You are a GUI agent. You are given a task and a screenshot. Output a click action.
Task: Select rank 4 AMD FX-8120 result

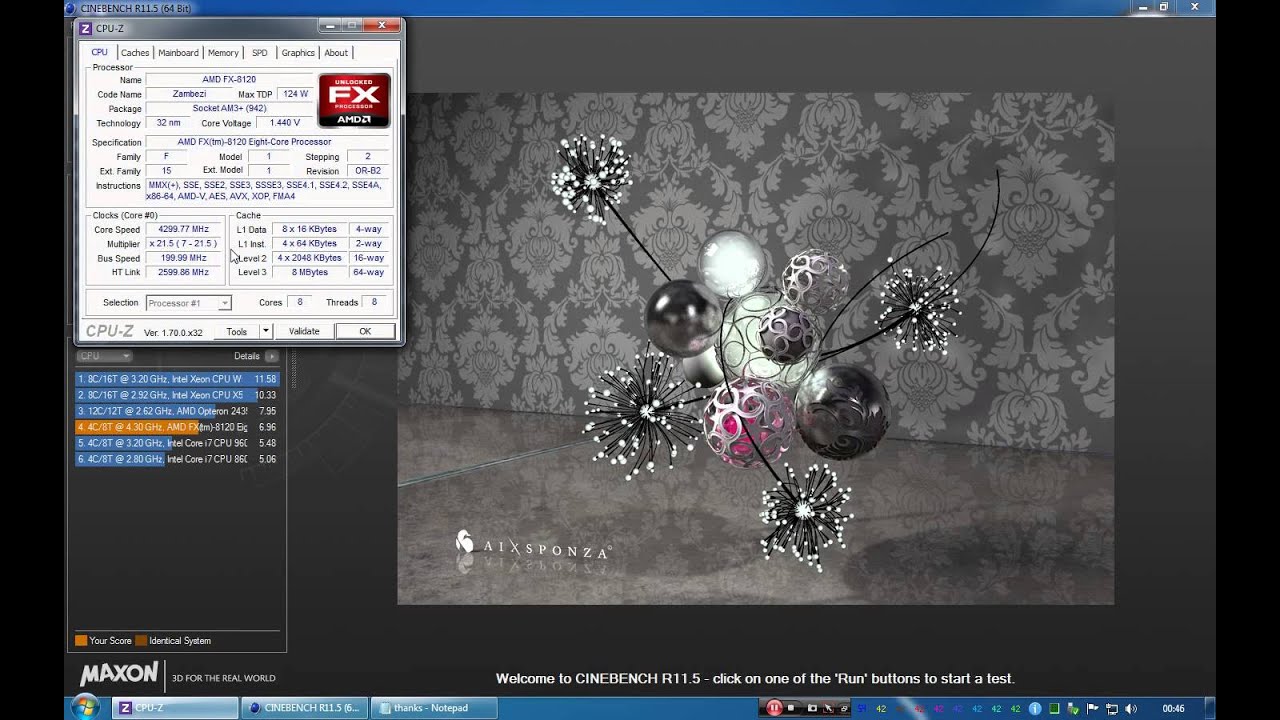[x=177, y=427]
